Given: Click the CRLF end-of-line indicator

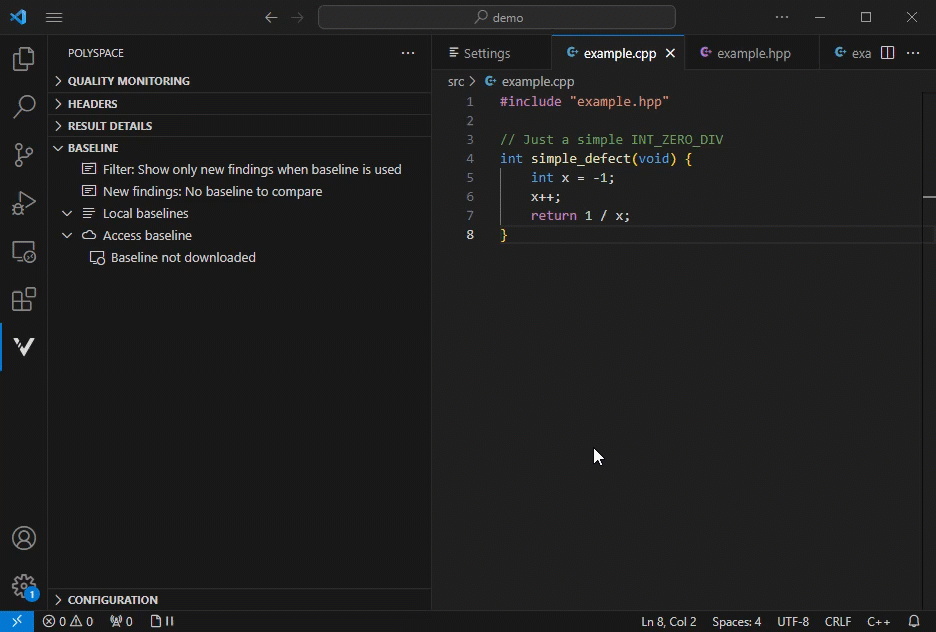Looking at the screenshot, I should [x=838, y=622].
